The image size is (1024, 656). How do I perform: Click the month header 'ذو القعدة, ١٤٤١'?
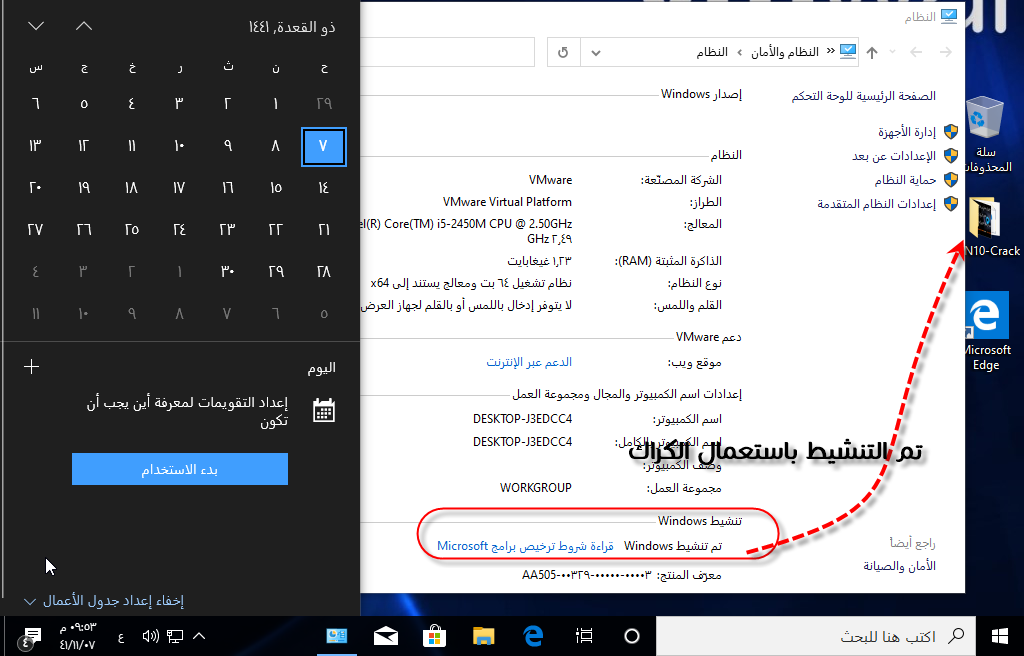point(292,27)
